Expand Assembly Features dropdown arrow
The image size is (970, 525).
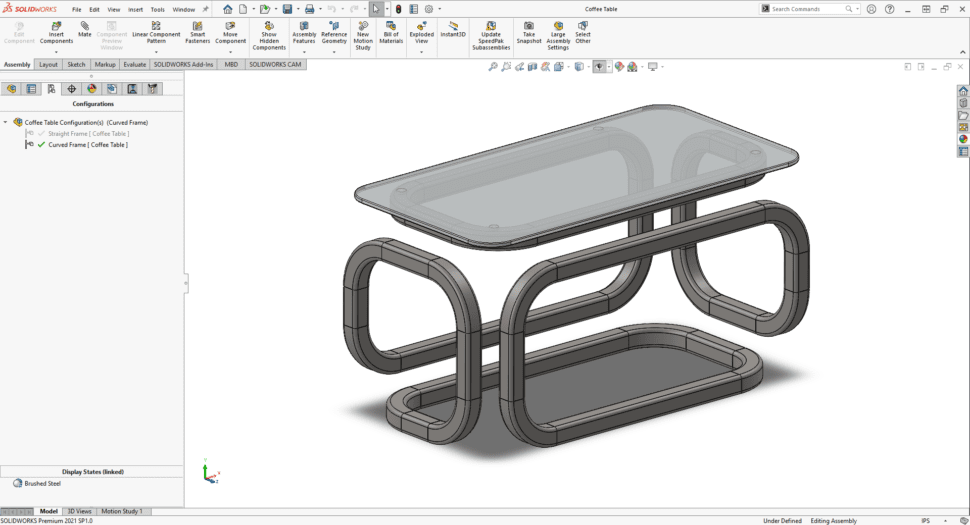coord(304,52)
